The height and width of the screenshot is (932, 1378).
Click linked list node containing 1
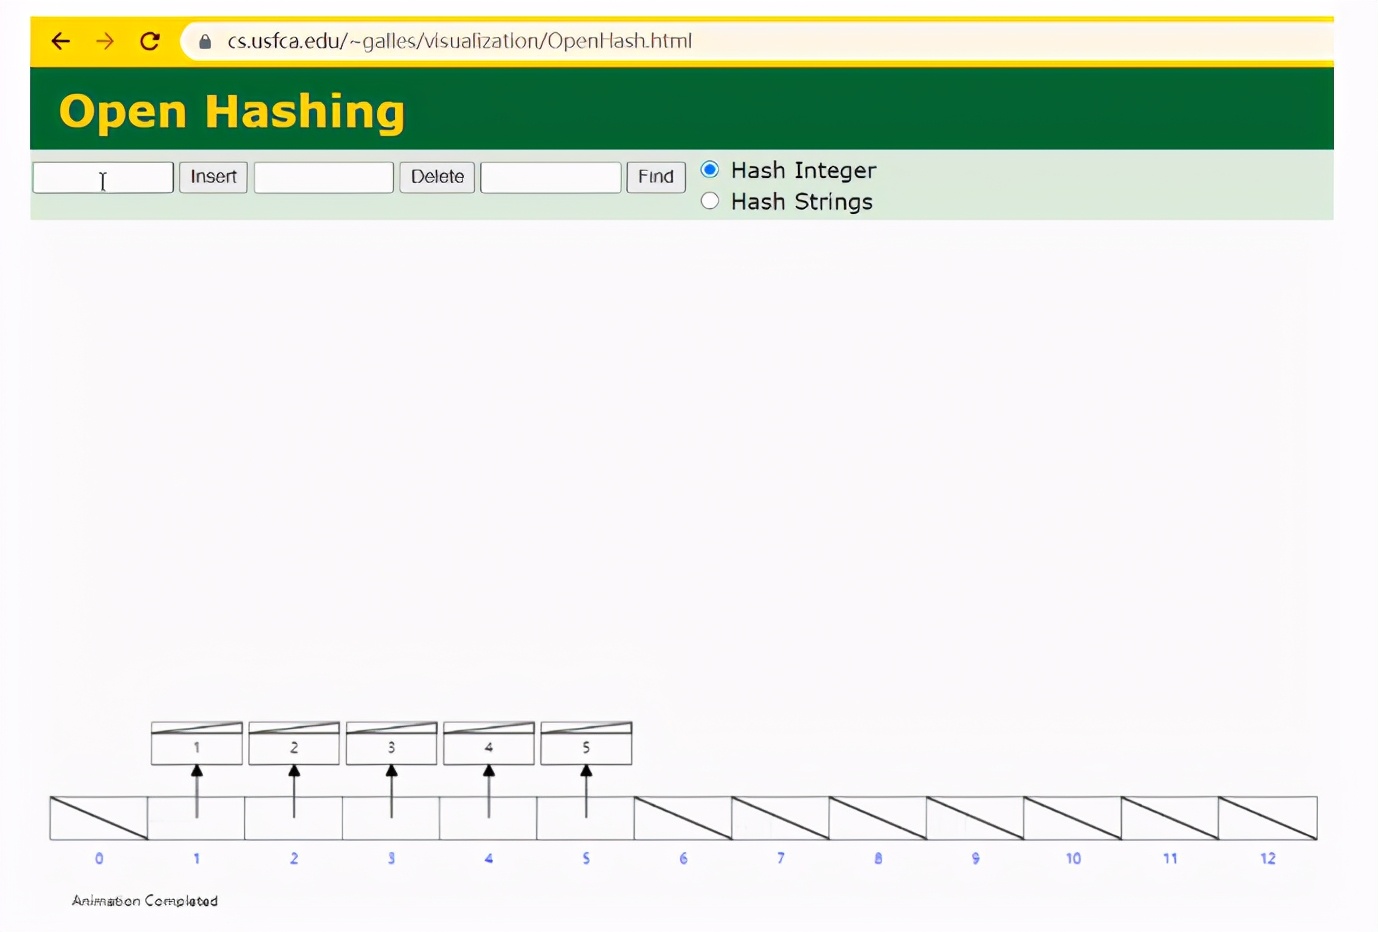tap(197, 747)
